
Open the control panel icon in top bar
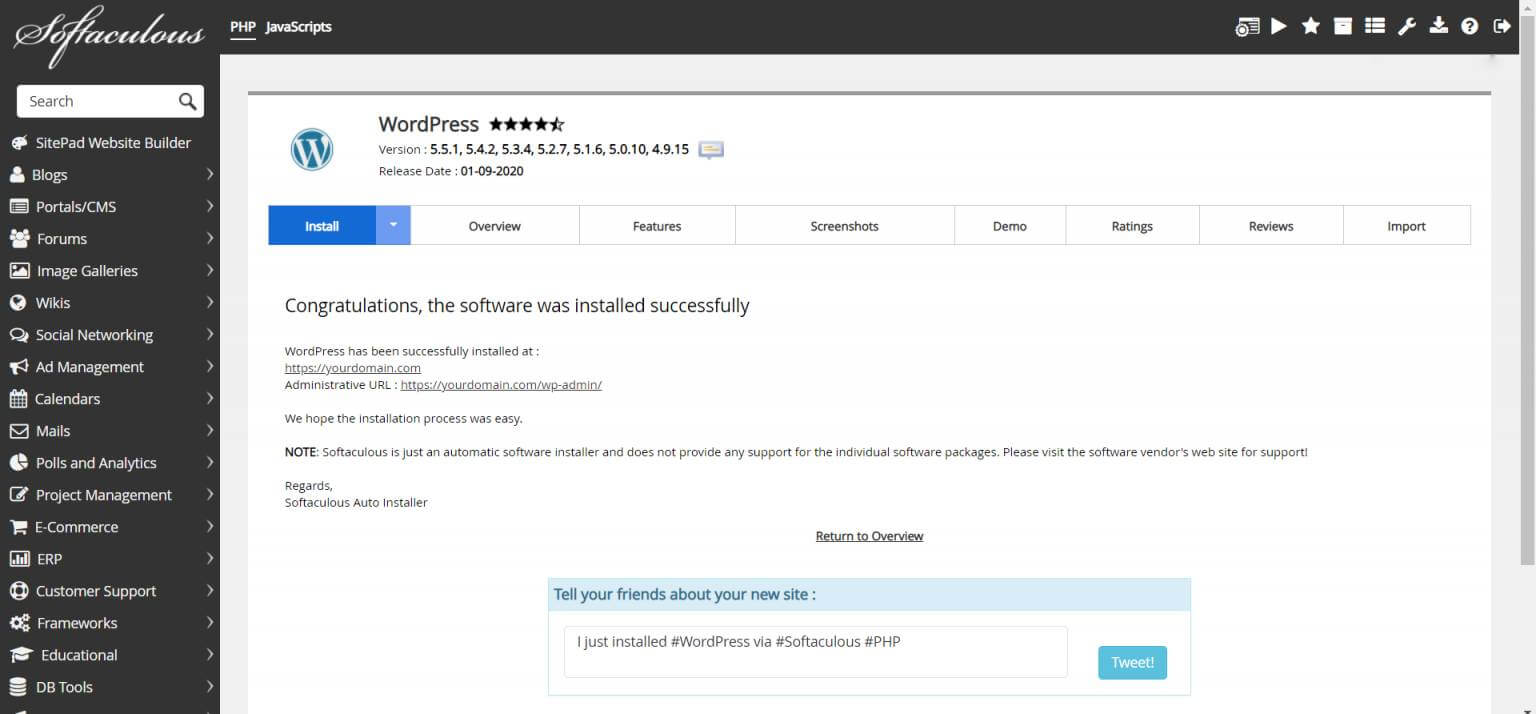coord(1247,27)
